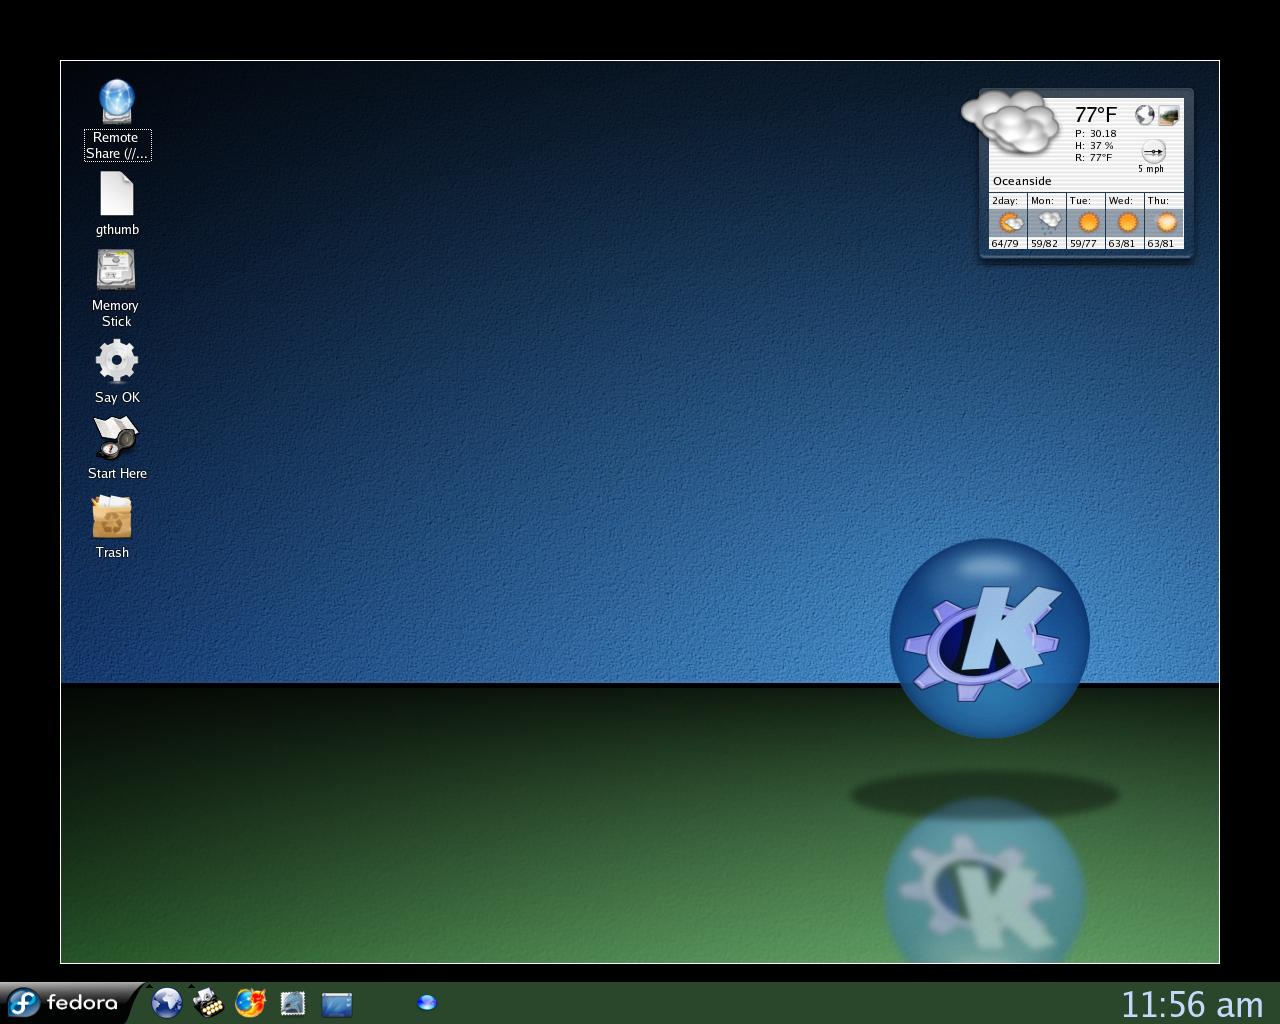The height and width of the screenshot is (1024, 1280).
Task: Click the landscape picture icon in the weather widget
Action: point(1168,116)
